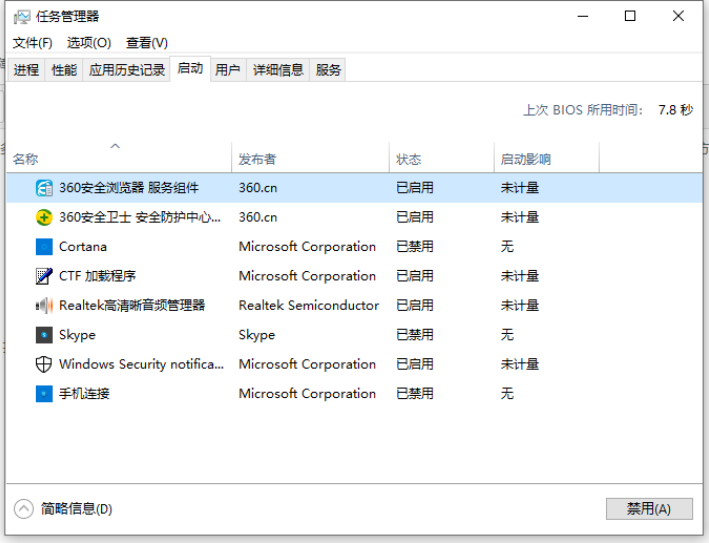Screen dimensions: 709x543
Task: Sort by 发布者 column header
Action: 257,159
